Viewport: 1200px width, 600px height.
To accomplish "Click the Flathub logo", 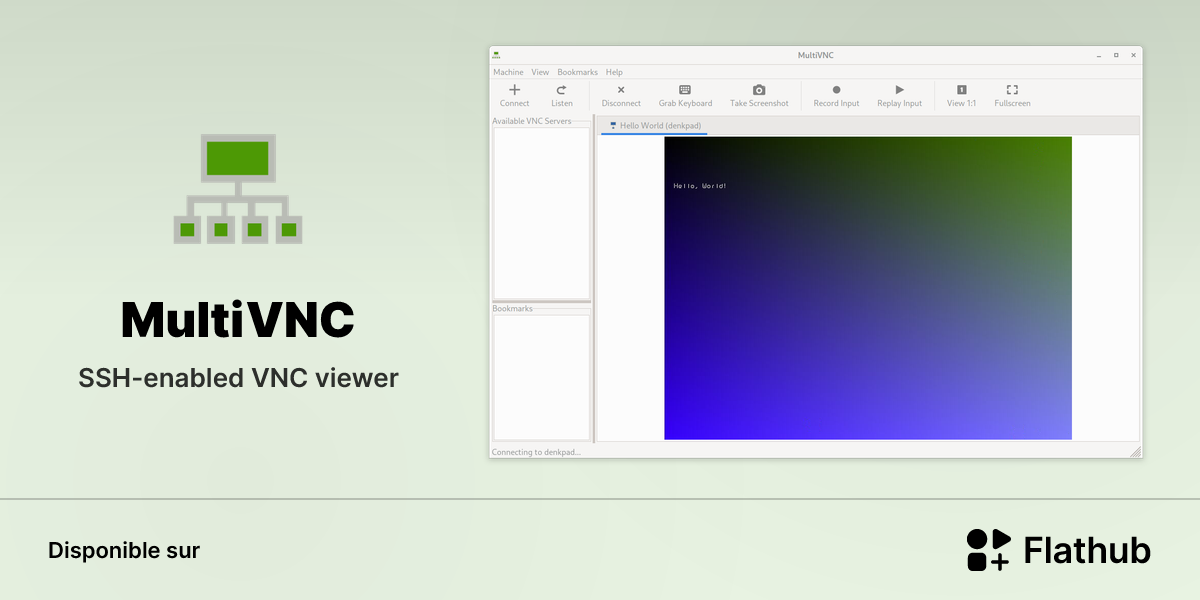I will [x=1059, y=550].
